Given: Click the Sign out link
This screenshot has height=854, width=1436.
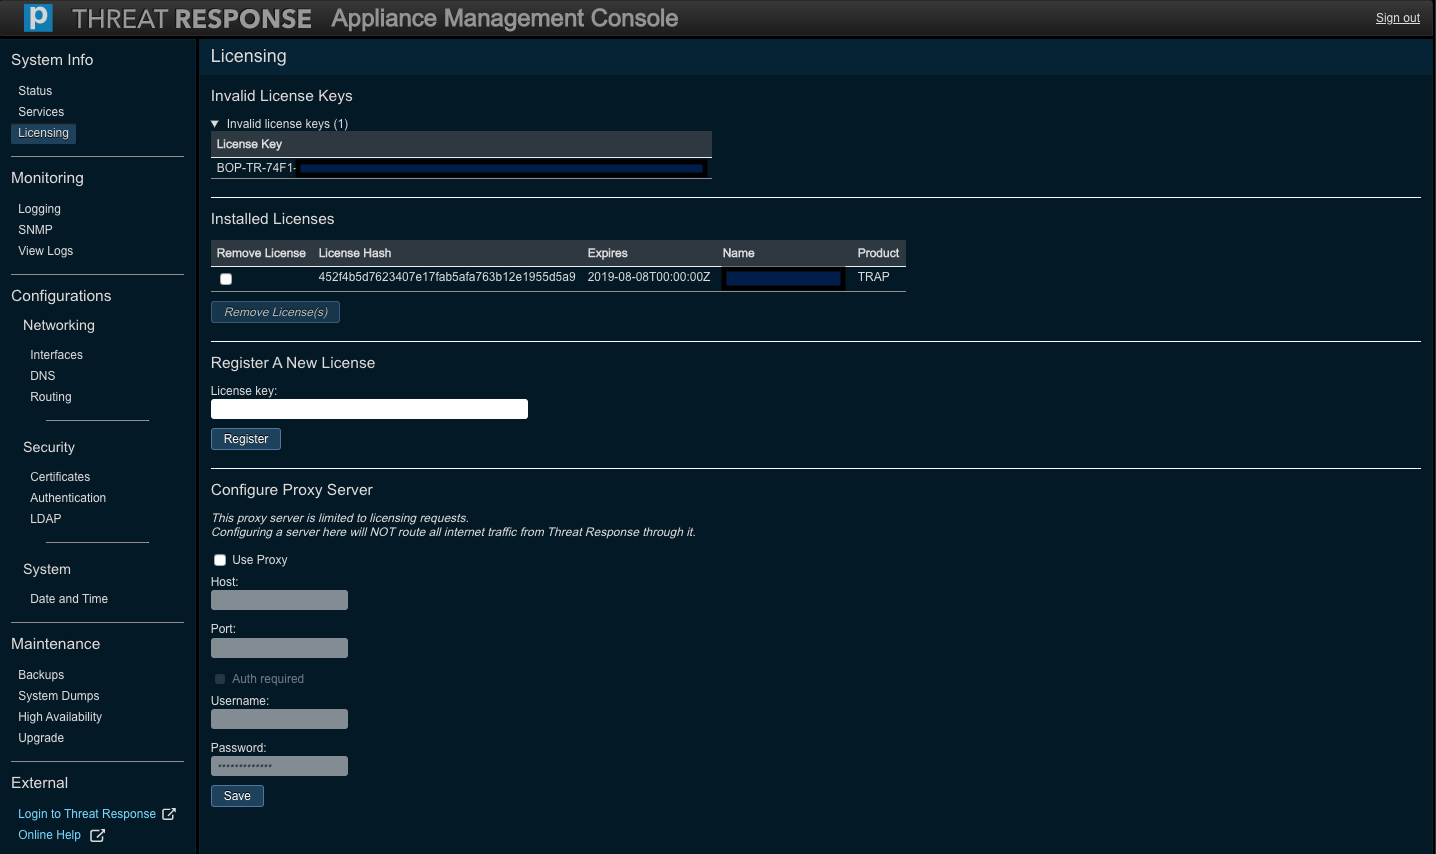Looking at the screenshot, I should click(x=1398, y=18).
